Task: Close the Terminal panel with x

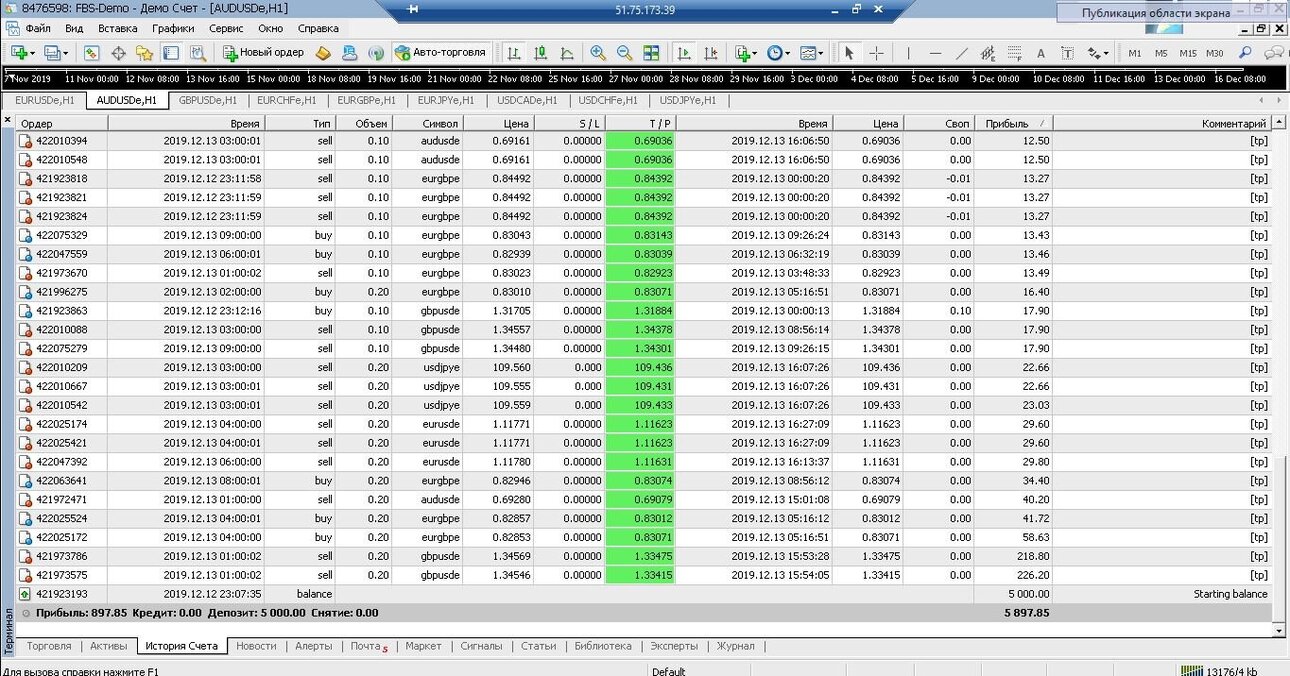Action: click(x=8, y=122)
